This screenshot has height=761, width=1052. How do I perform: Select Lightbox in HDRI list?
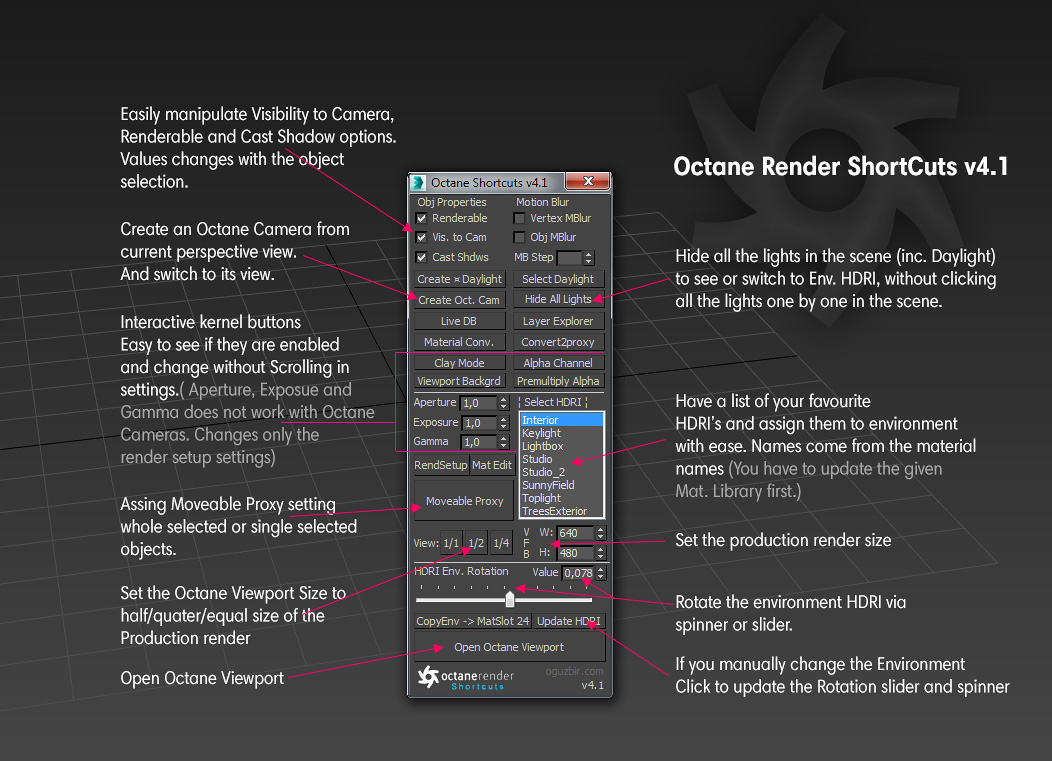(x=562, y=446)
